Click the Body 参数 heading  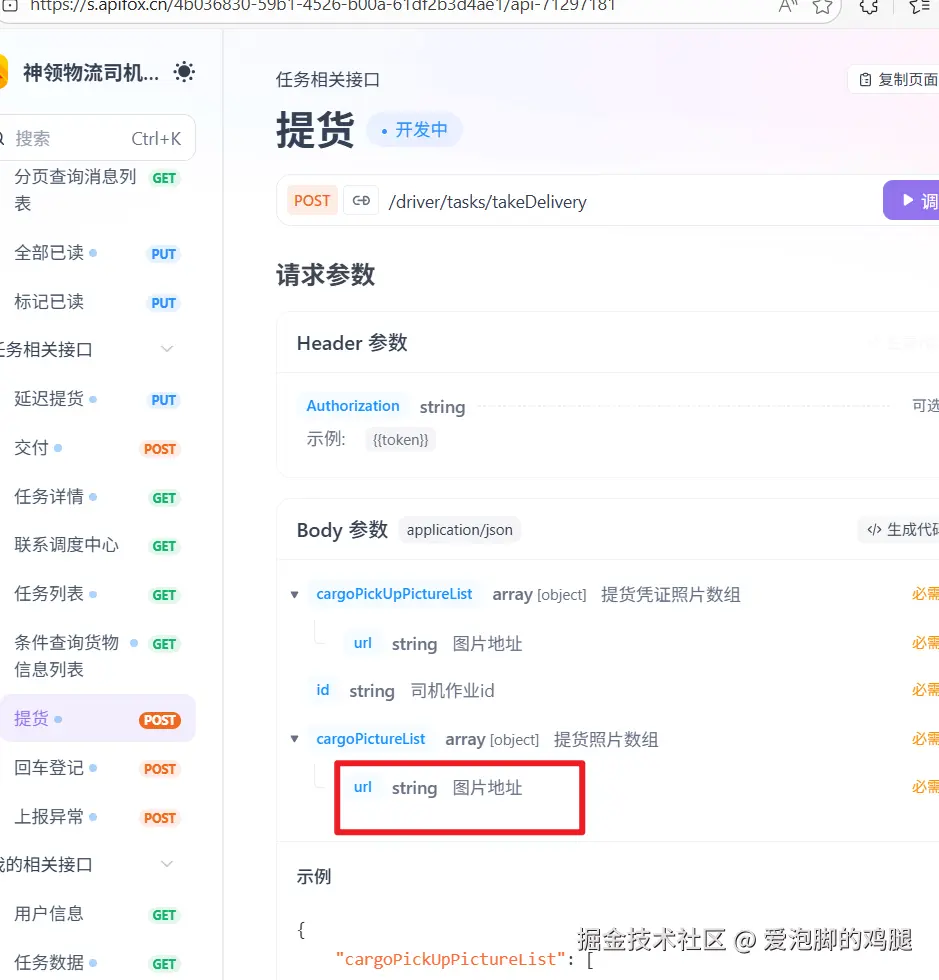pos(343,530)
